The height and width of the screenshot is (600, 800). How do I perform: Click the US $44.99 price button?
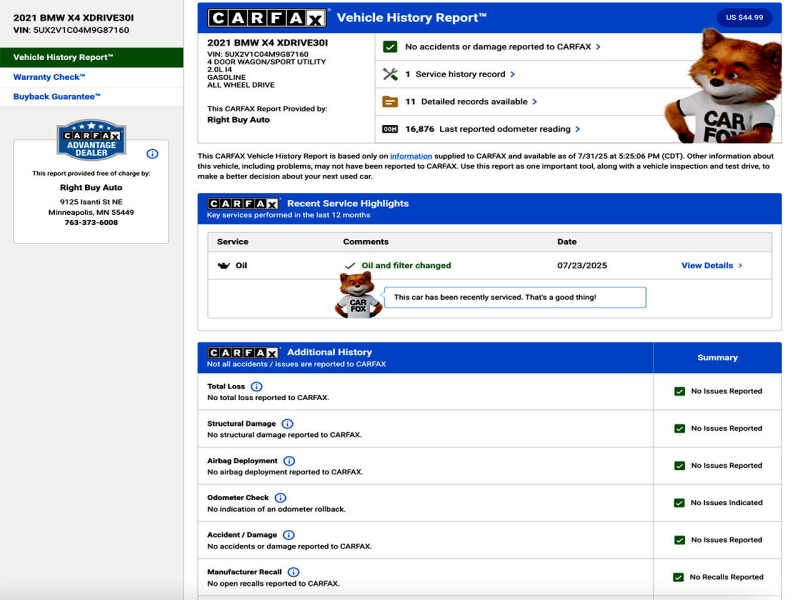tap(744, 17)
